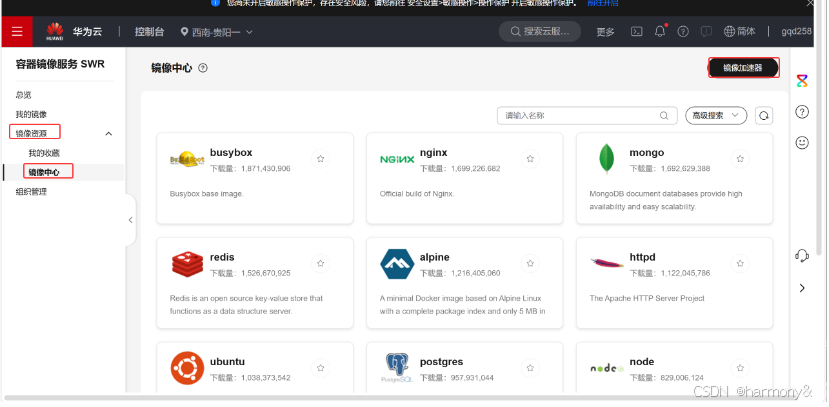829x407 pixels.
Task: Click the 华为云 brand text
Action: [x=87, y=32]
